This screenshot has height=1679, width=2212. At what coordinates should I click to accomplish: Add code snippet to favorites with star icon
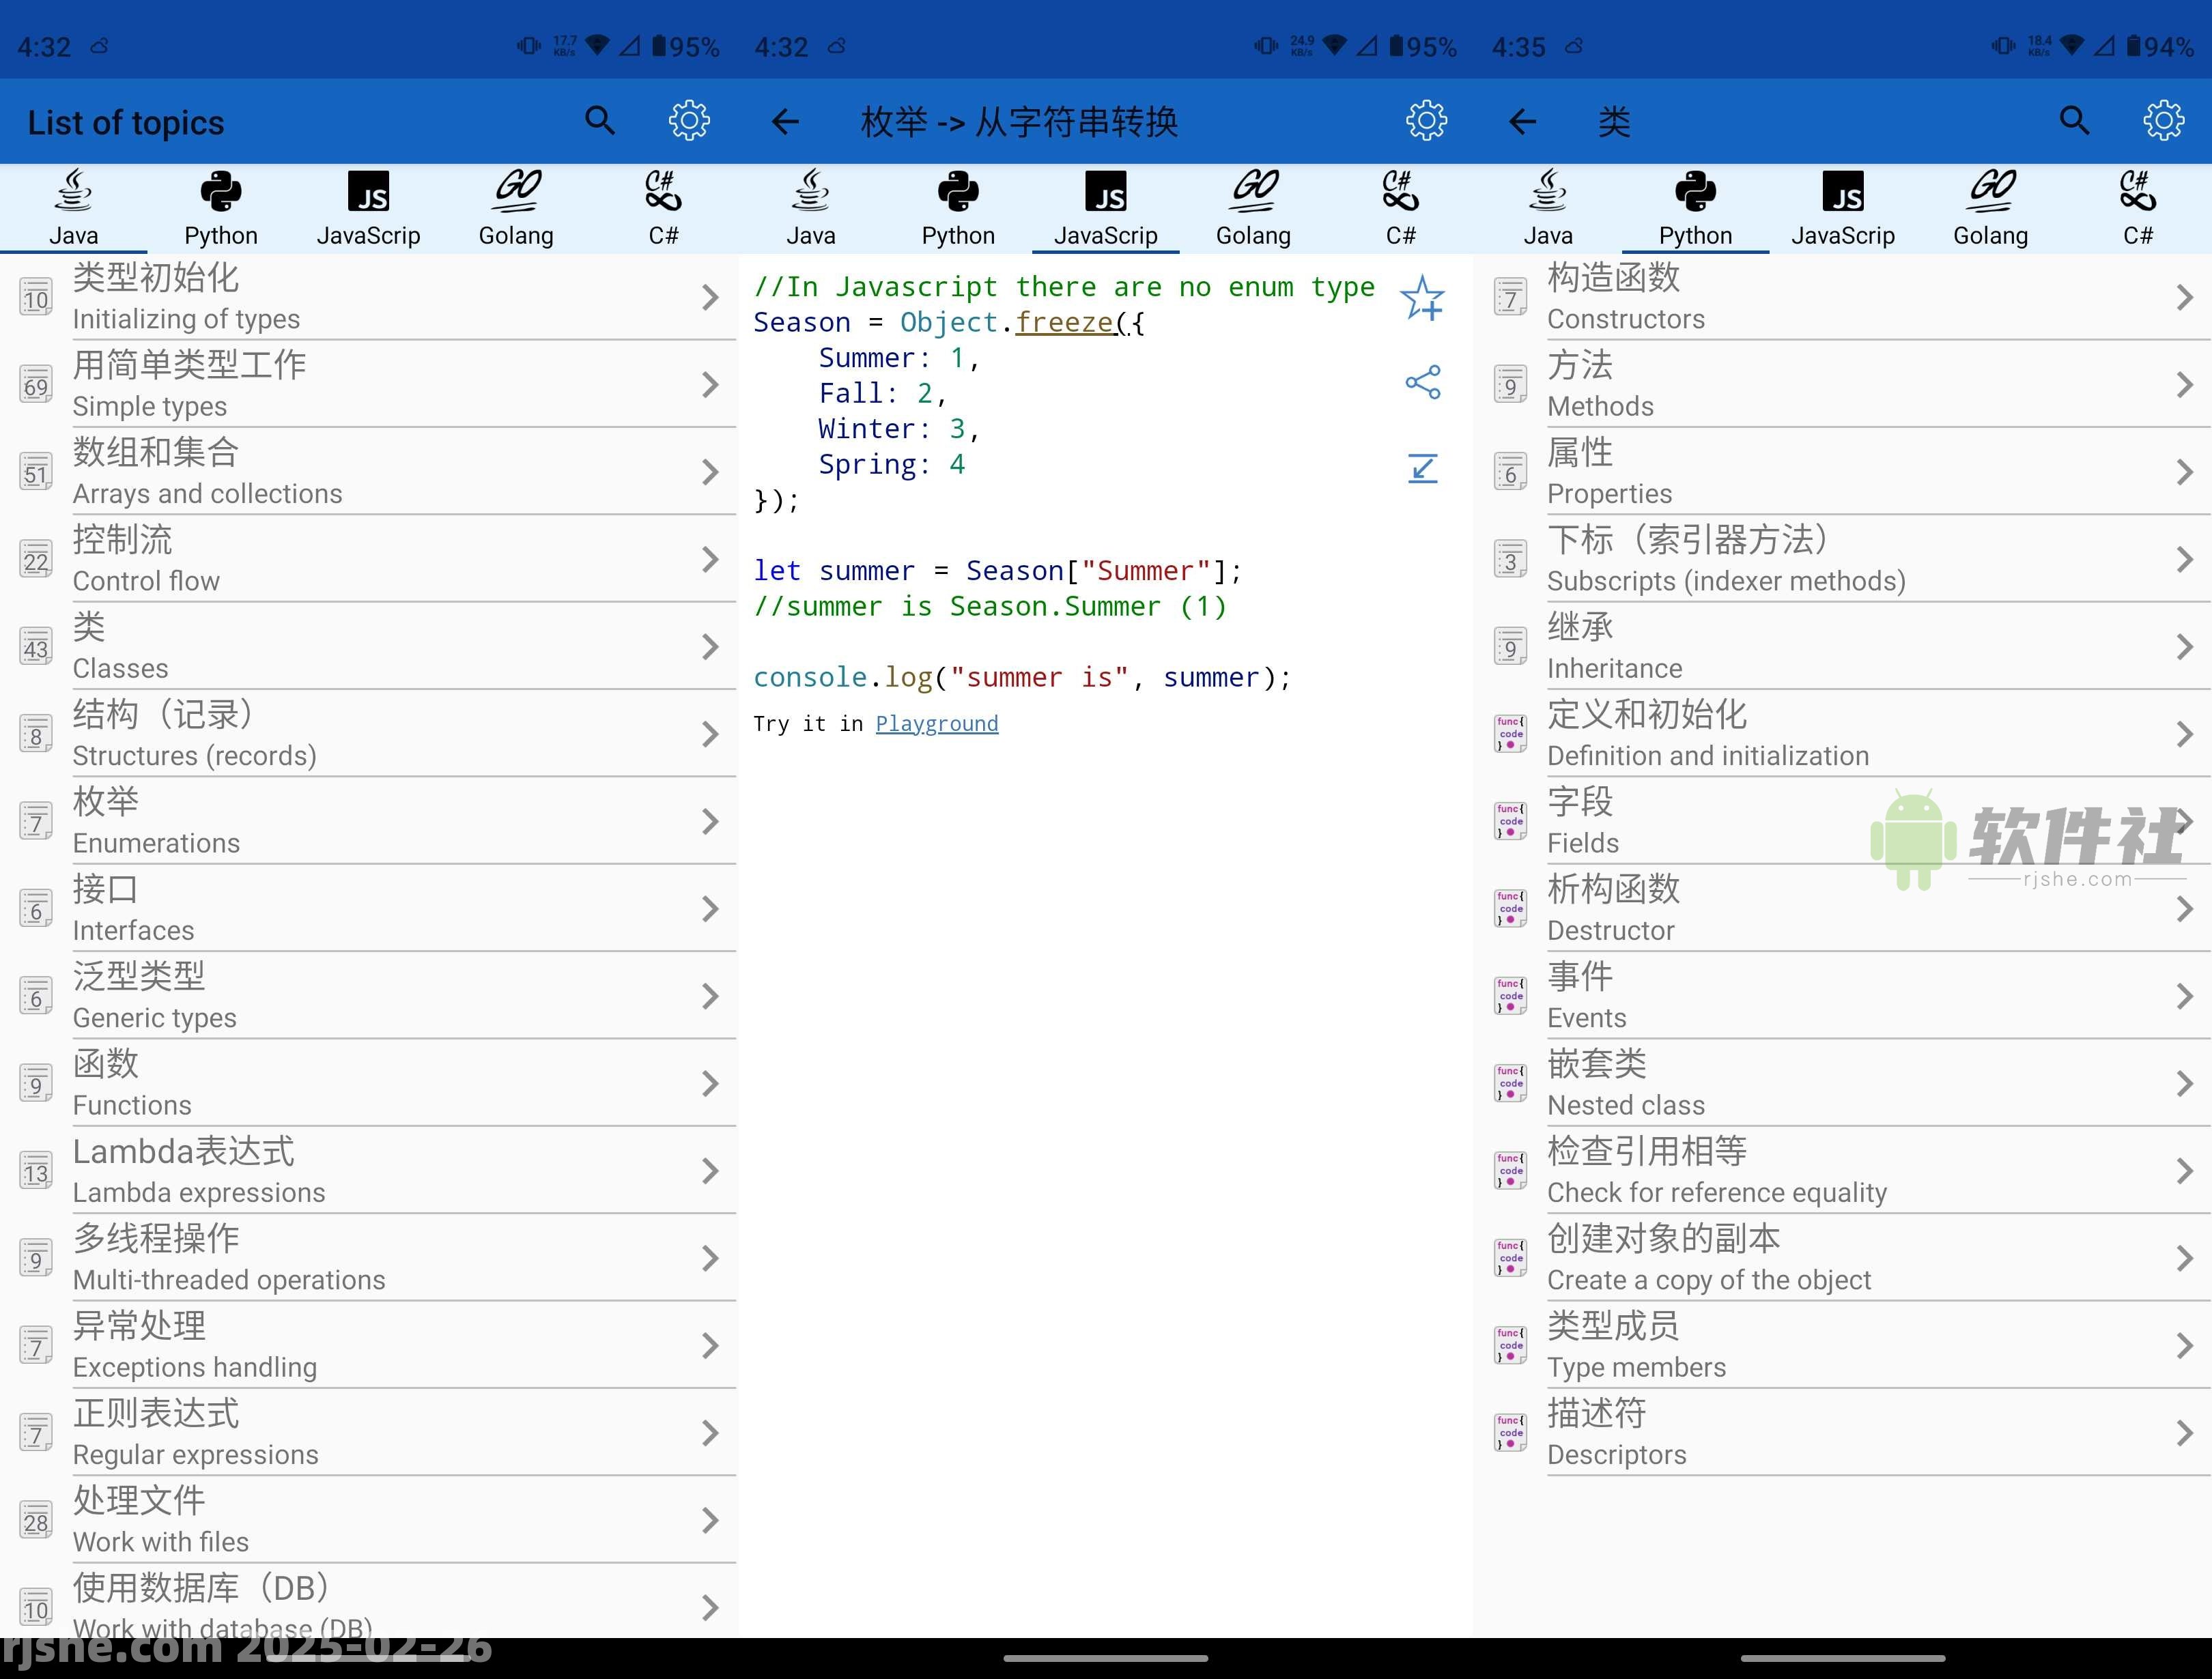tap(1422, 298)
